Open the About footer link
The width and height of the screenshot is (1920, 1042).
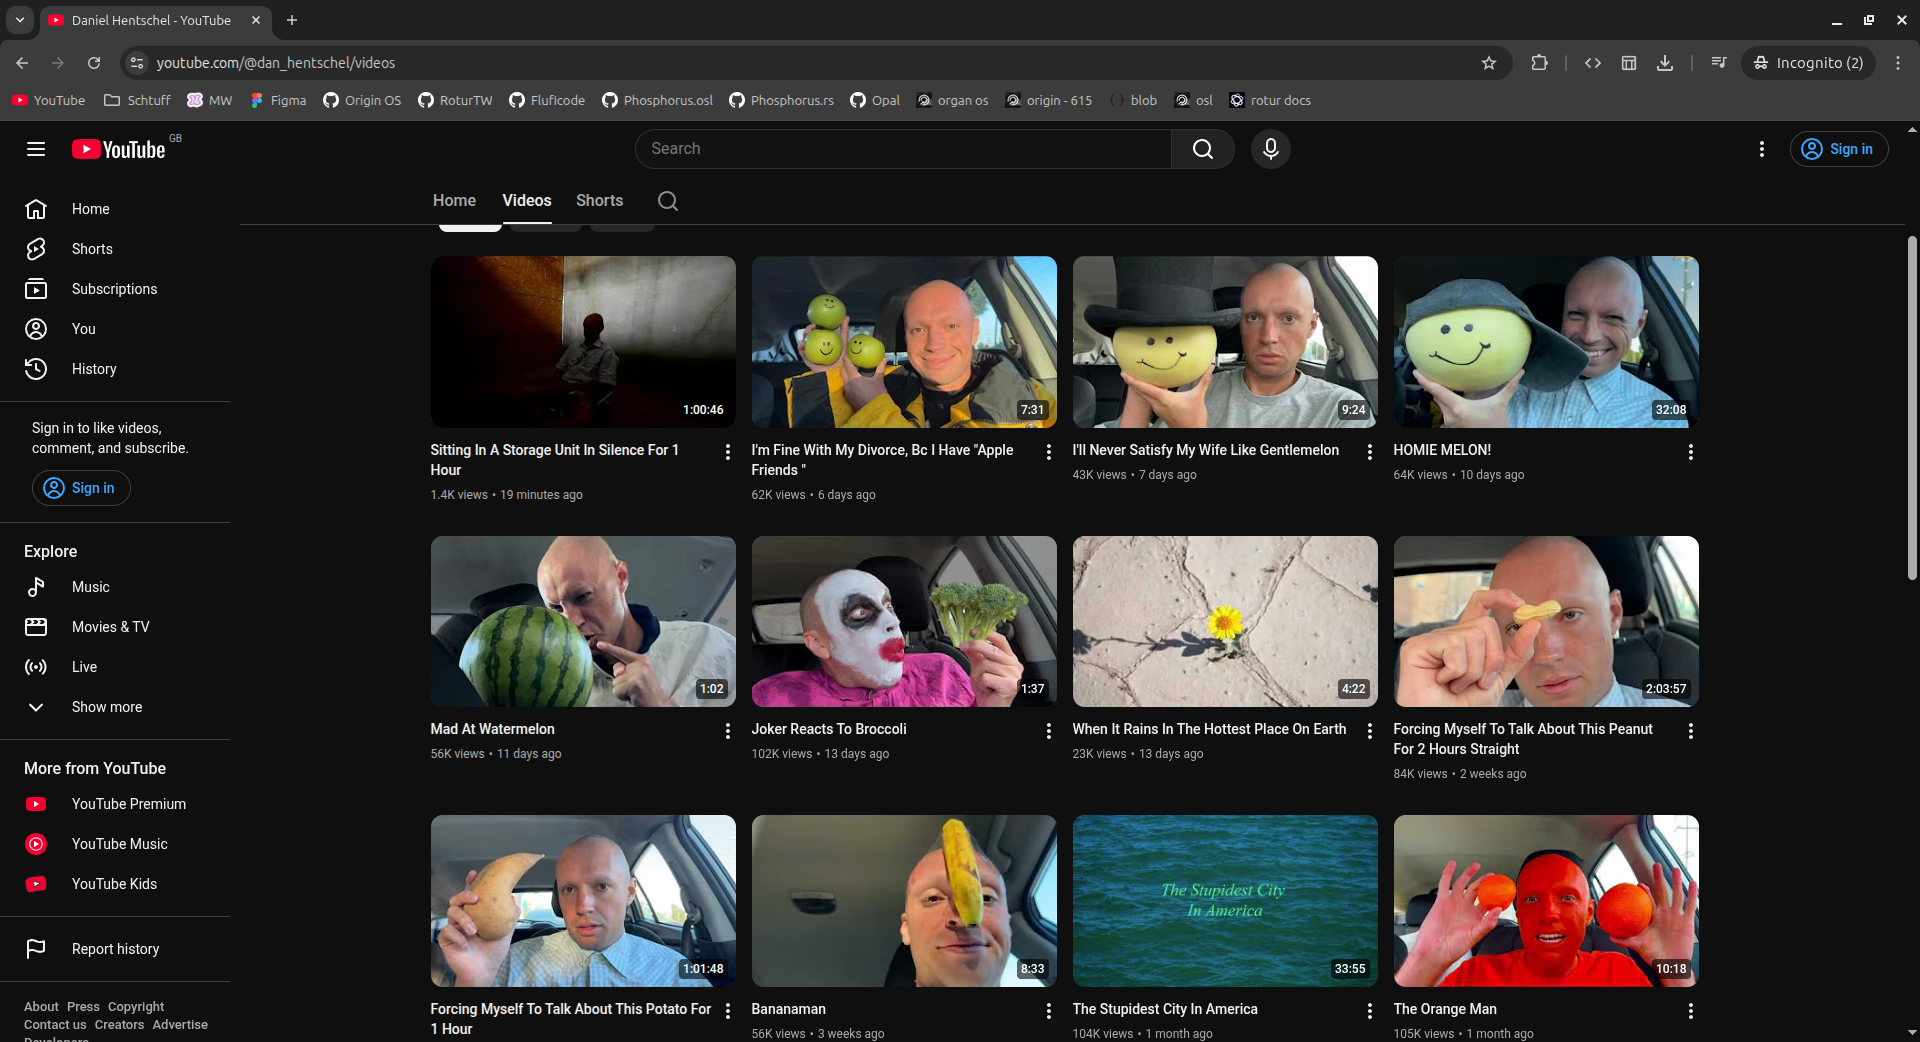click(42, 1007)
